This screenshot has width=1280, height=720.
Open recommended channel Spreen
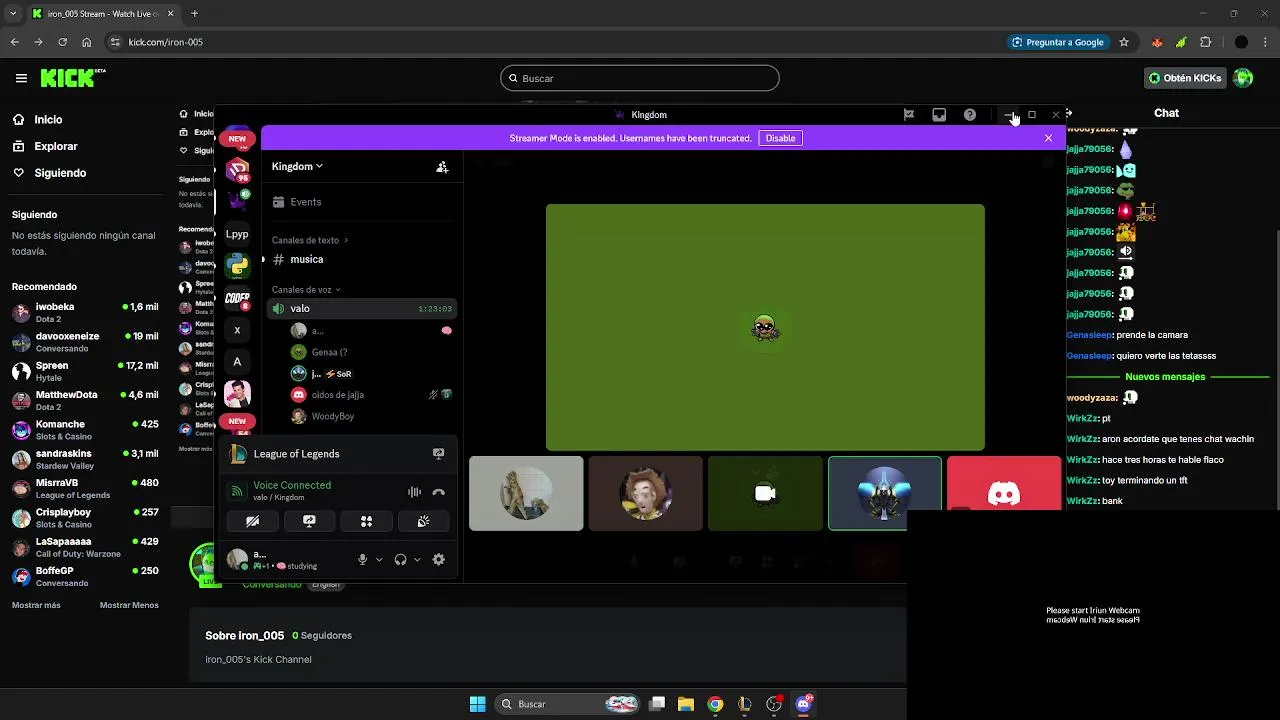(85, 371)
